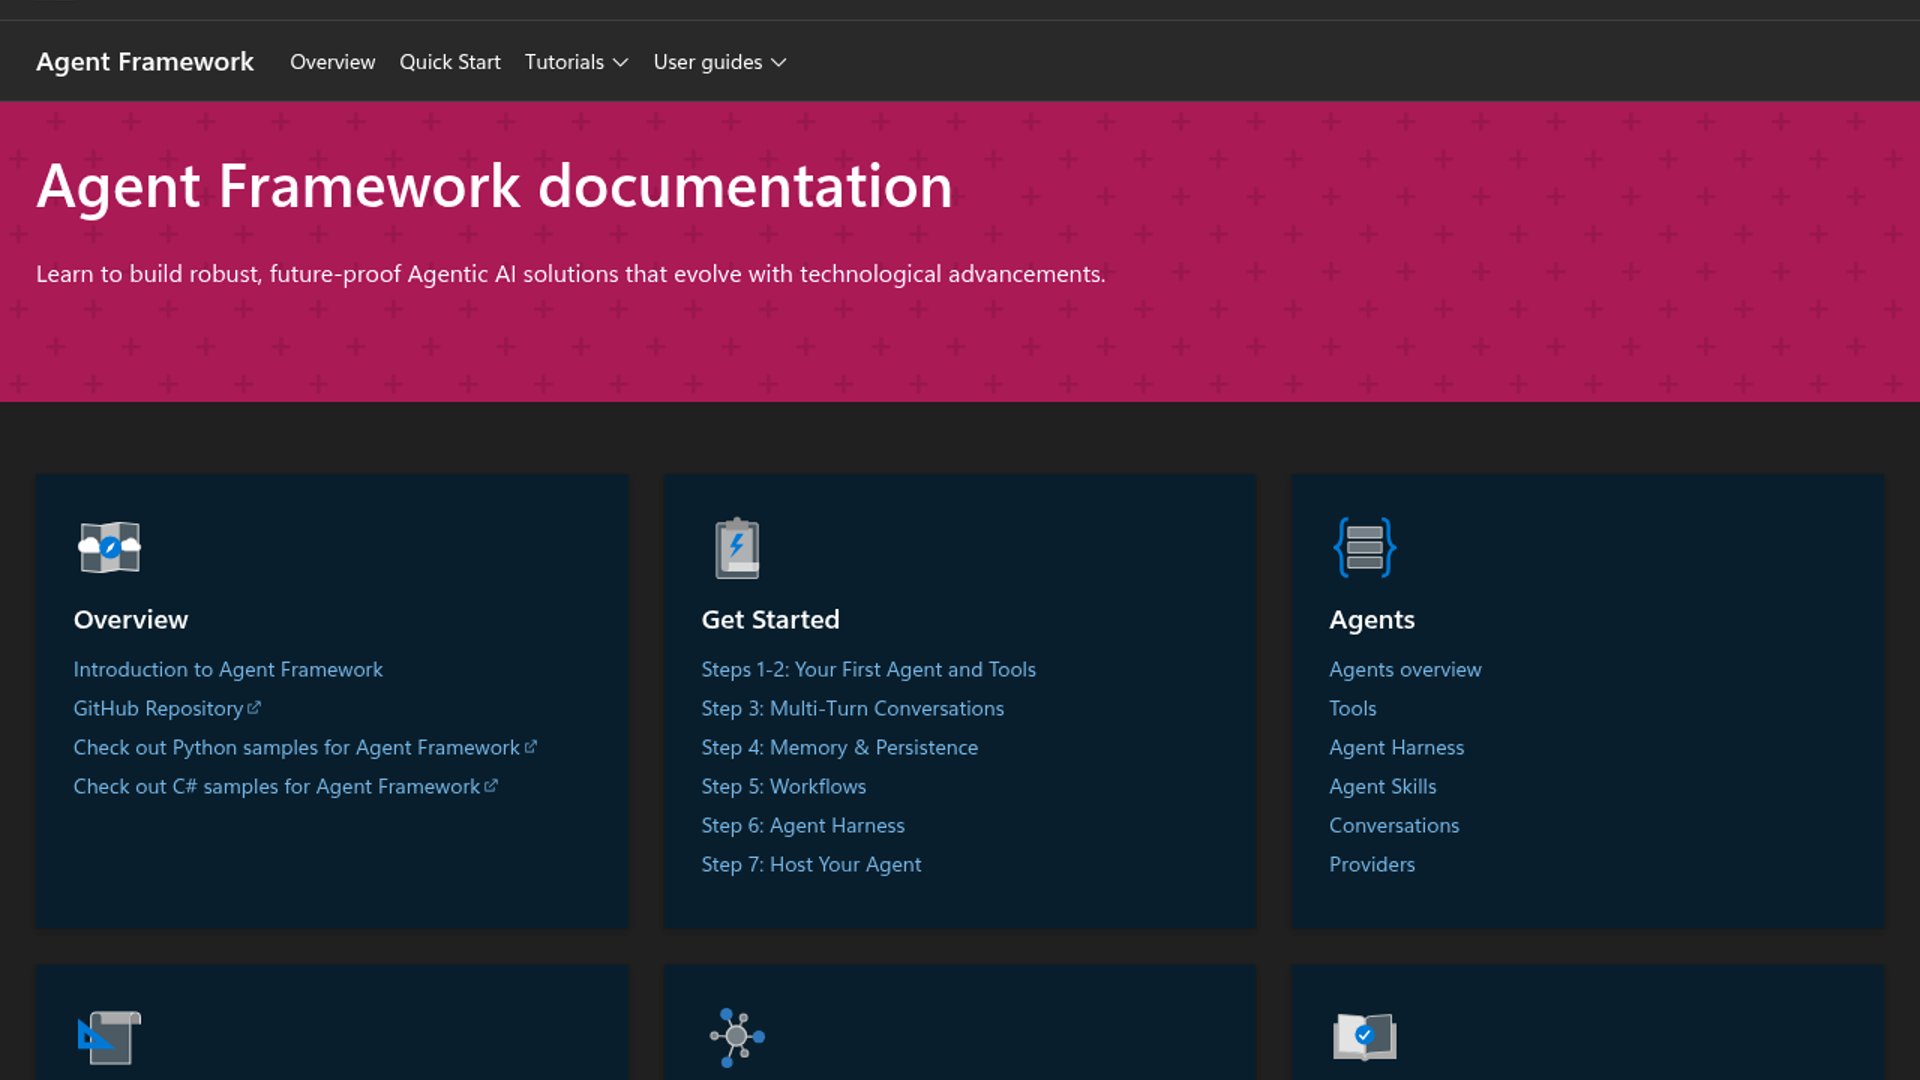Screen dimensions: 1920x1080
Task: Click the open book checkmark icon
Action: coord(1364,1037)
